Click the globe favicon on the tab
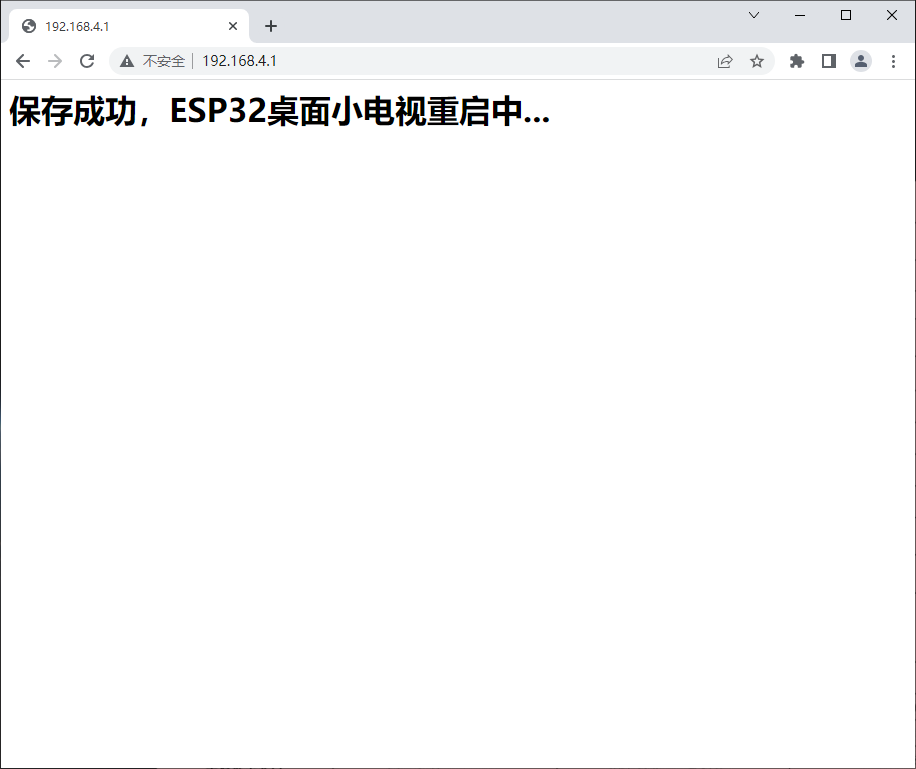 click(29, 26)
